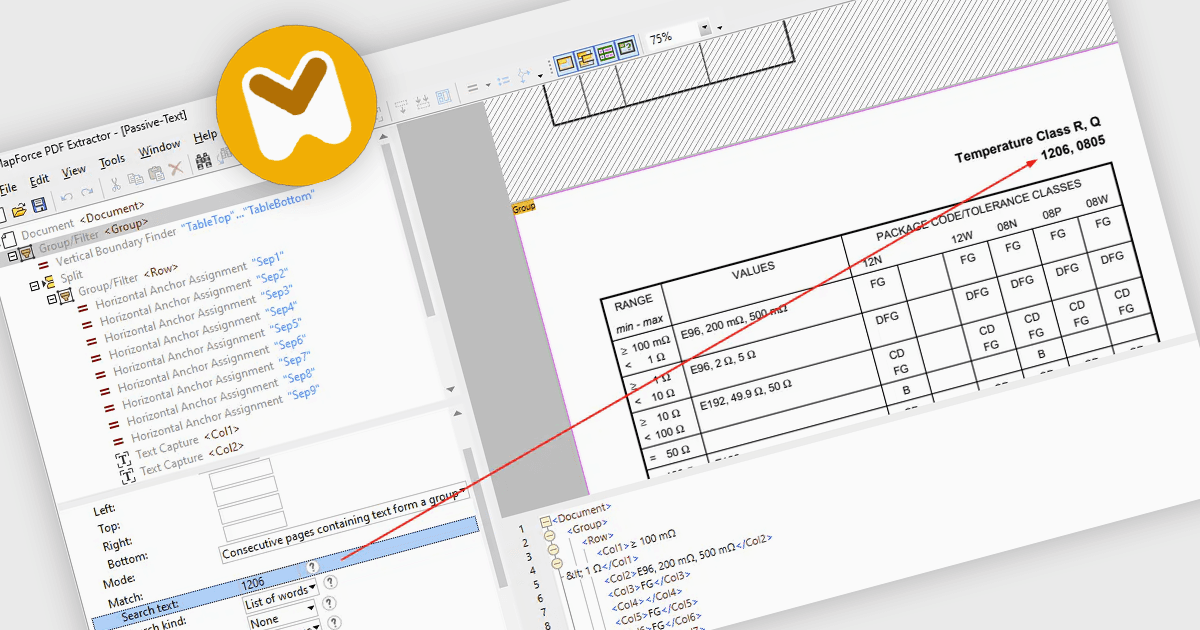Open the Help menu
This screenshot has width=1200, height=630.
tap(204, 136)
